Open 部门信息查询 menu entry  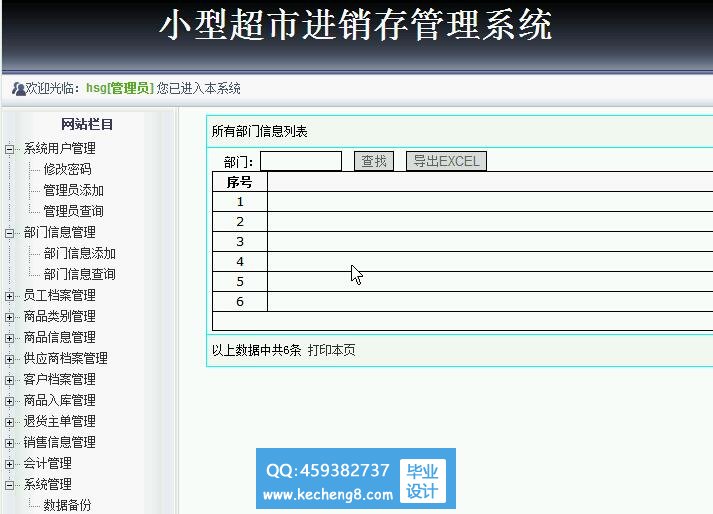(80, 274)
